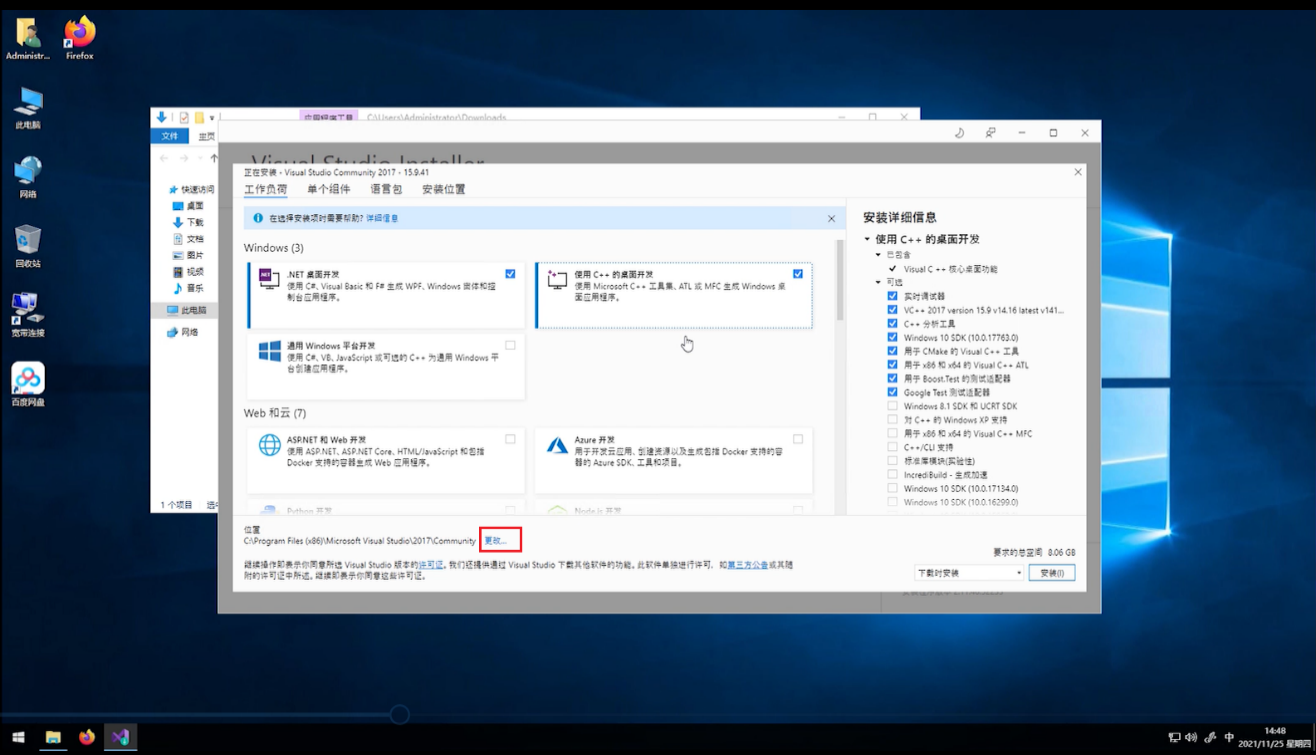This screenshot has width=1316, height=755.
Task: Click the network icon in system tray
Action: (x=1174, y=738)
